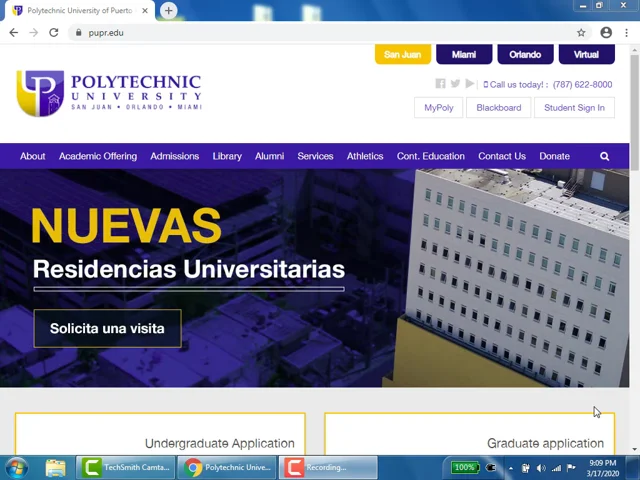This screenshot has height=480, width=640.
Task: Open the Admissions menu
Action: point(175,156)
